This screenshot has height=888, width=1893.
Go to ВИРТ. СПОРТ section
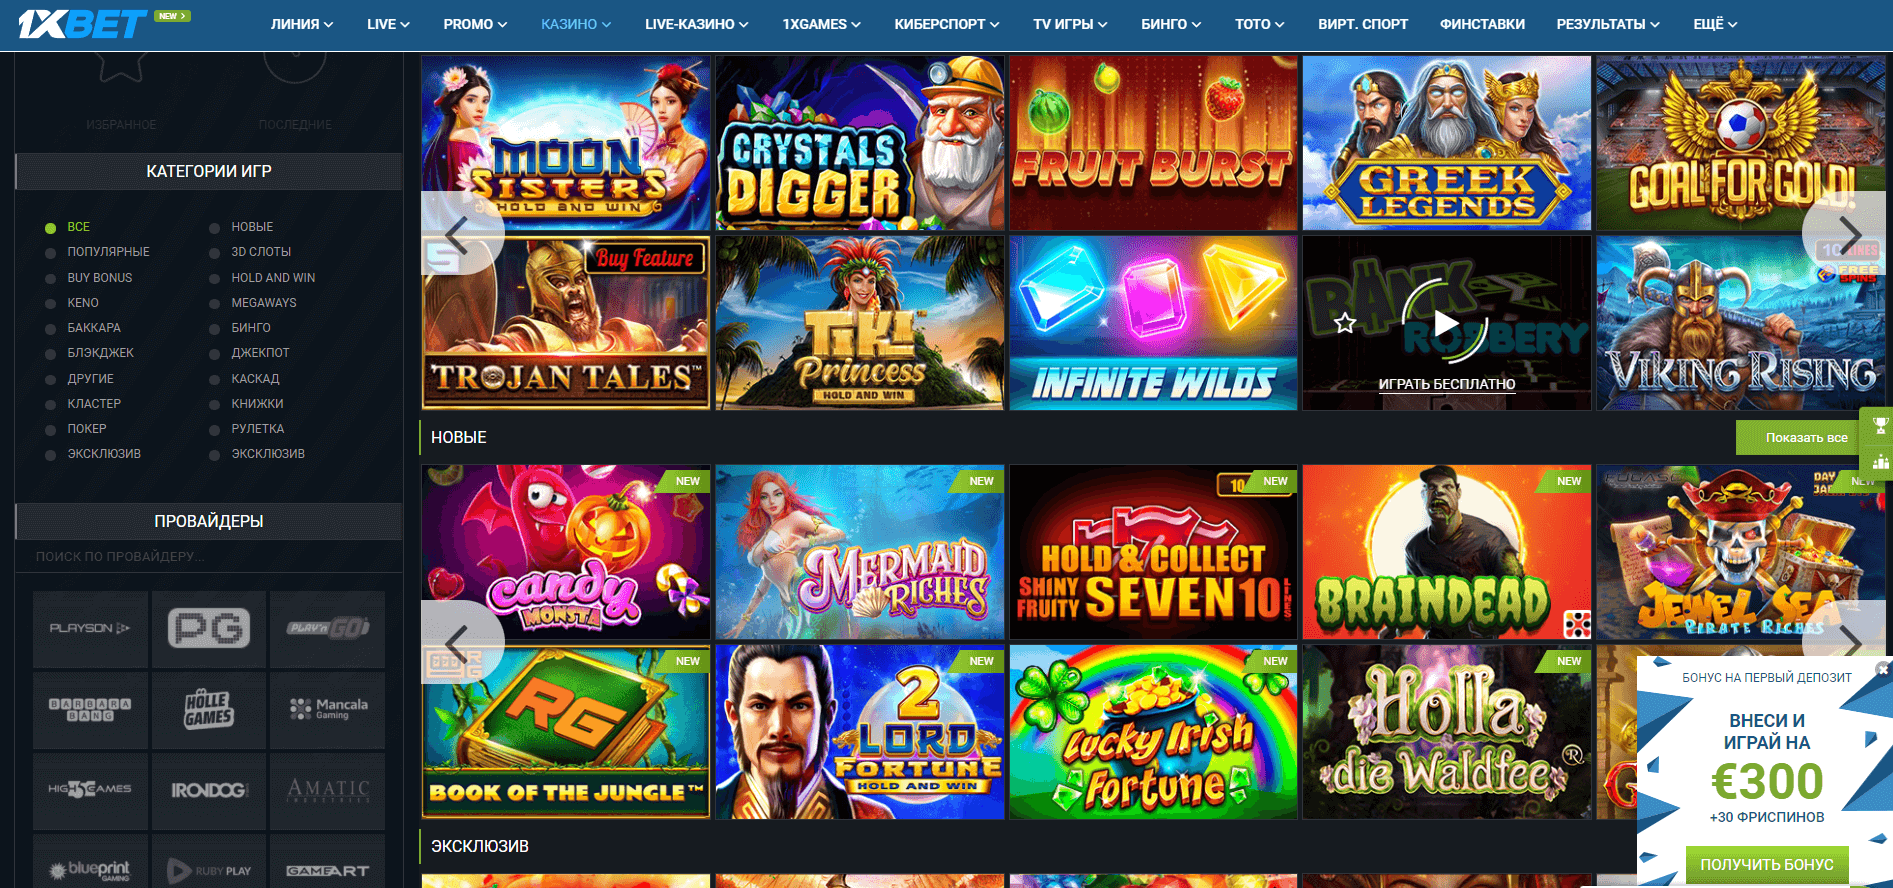click(x=1362, y=24)
